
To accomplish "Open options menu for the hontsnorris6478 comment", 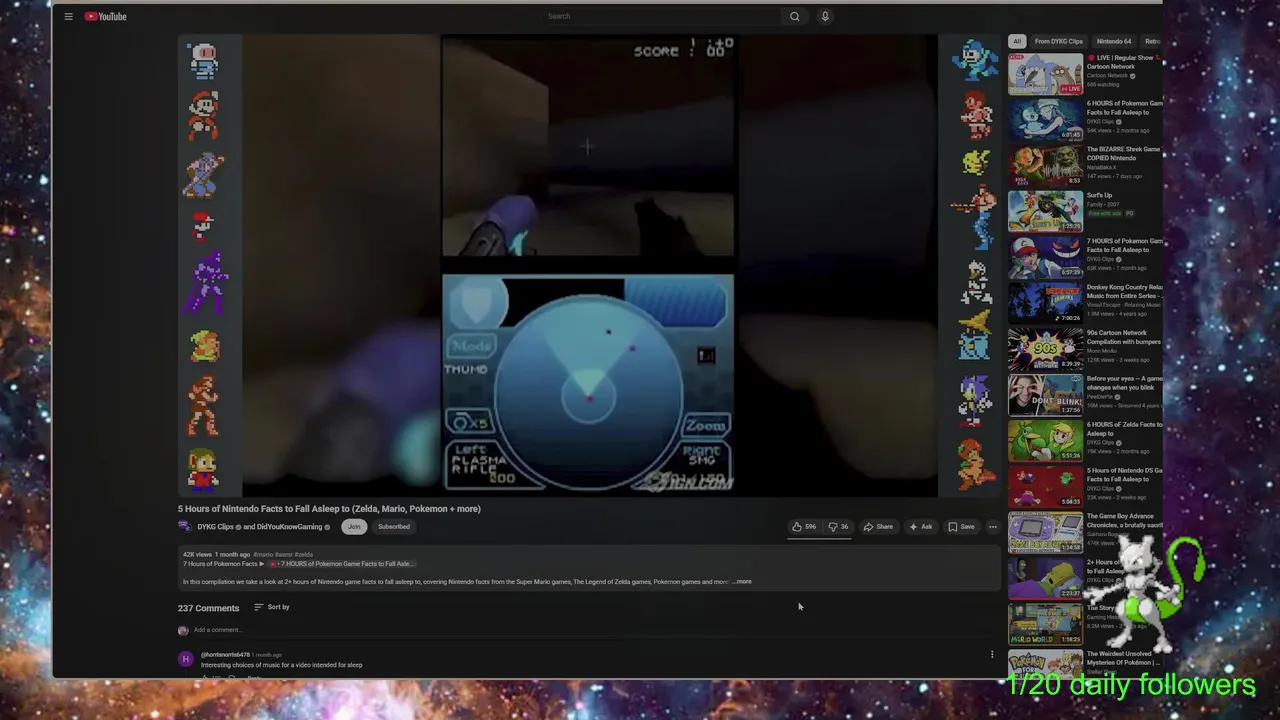I will pos(992,655).
